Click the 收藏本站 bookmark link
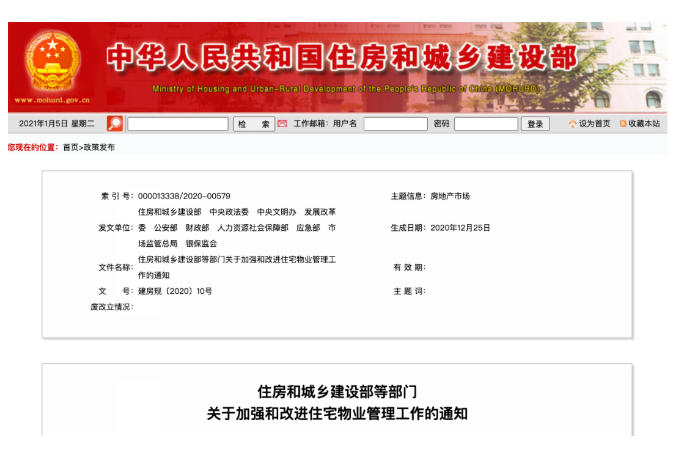The image size is (673, 467). click(644, 124)
